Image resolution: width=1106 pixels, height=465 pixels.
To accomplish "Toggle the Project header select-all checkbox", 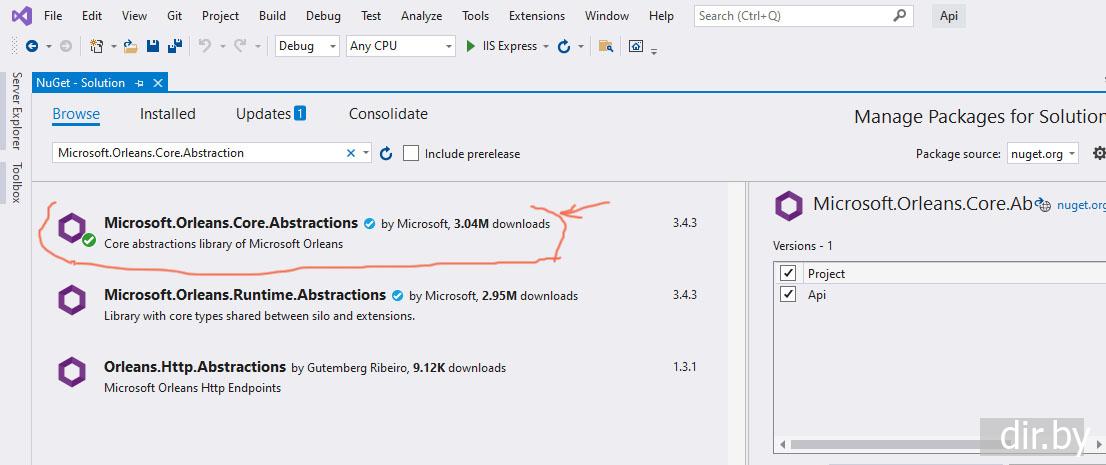I will tap(788, 273).
